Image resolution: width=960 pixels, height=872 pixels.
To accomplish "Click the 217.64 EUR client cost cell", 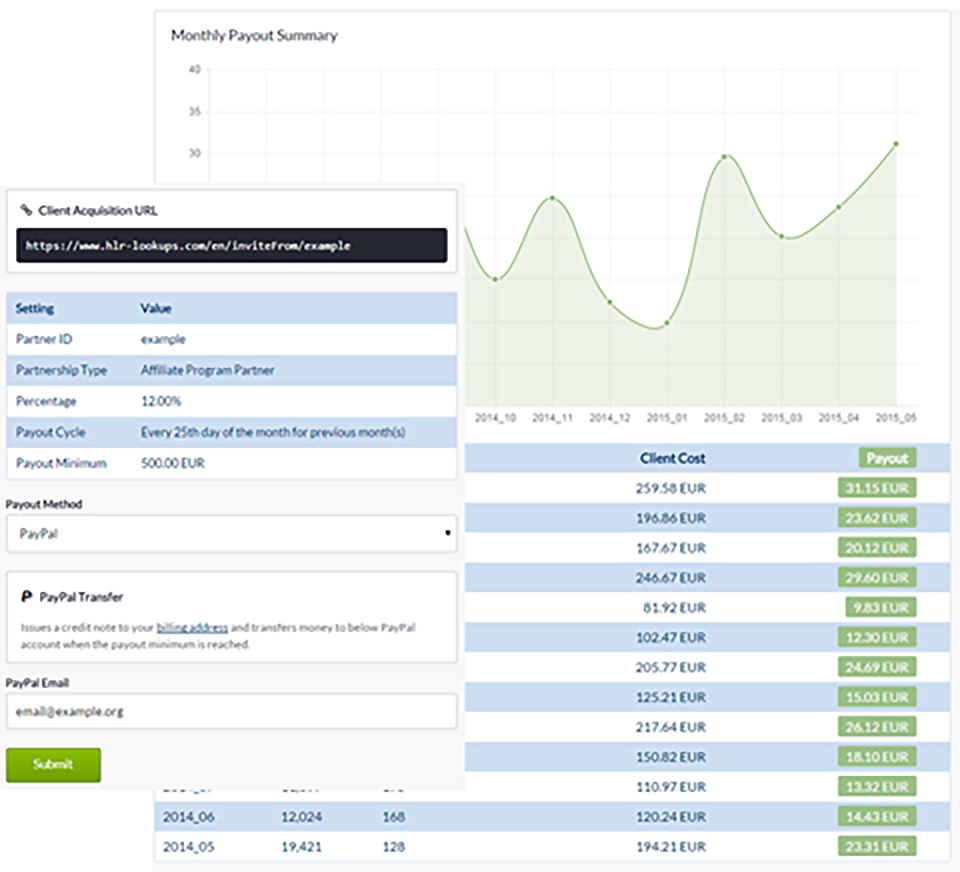I will point(670,727).
